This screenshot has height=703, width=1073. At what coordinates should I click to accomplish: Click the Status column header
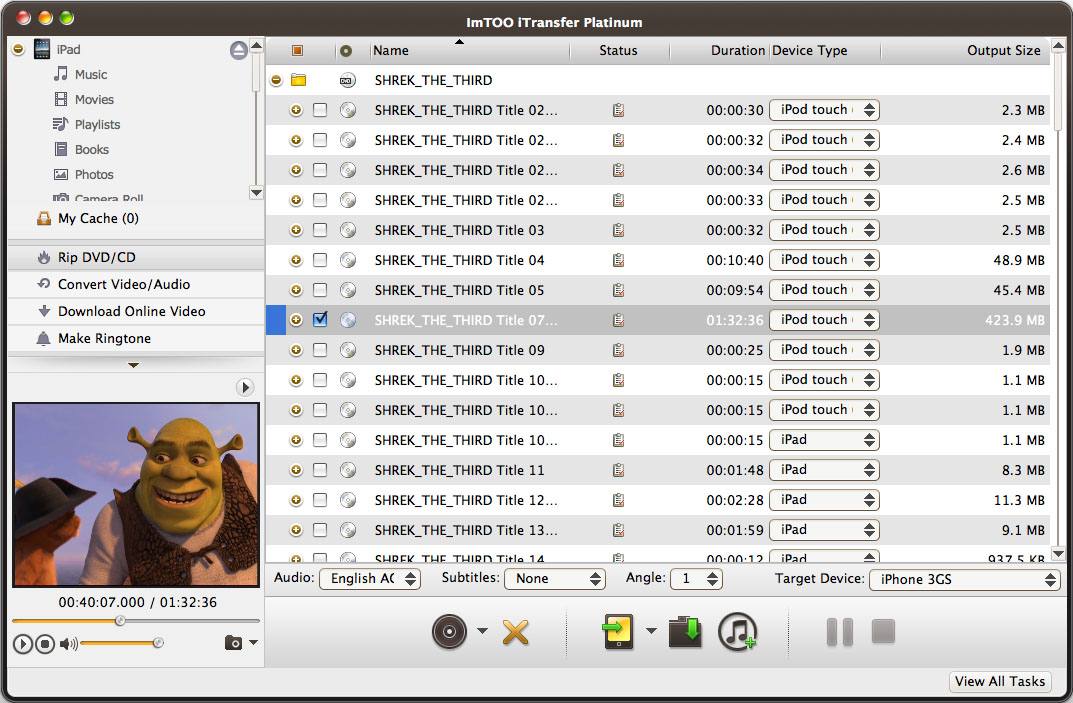click(618, 50)
